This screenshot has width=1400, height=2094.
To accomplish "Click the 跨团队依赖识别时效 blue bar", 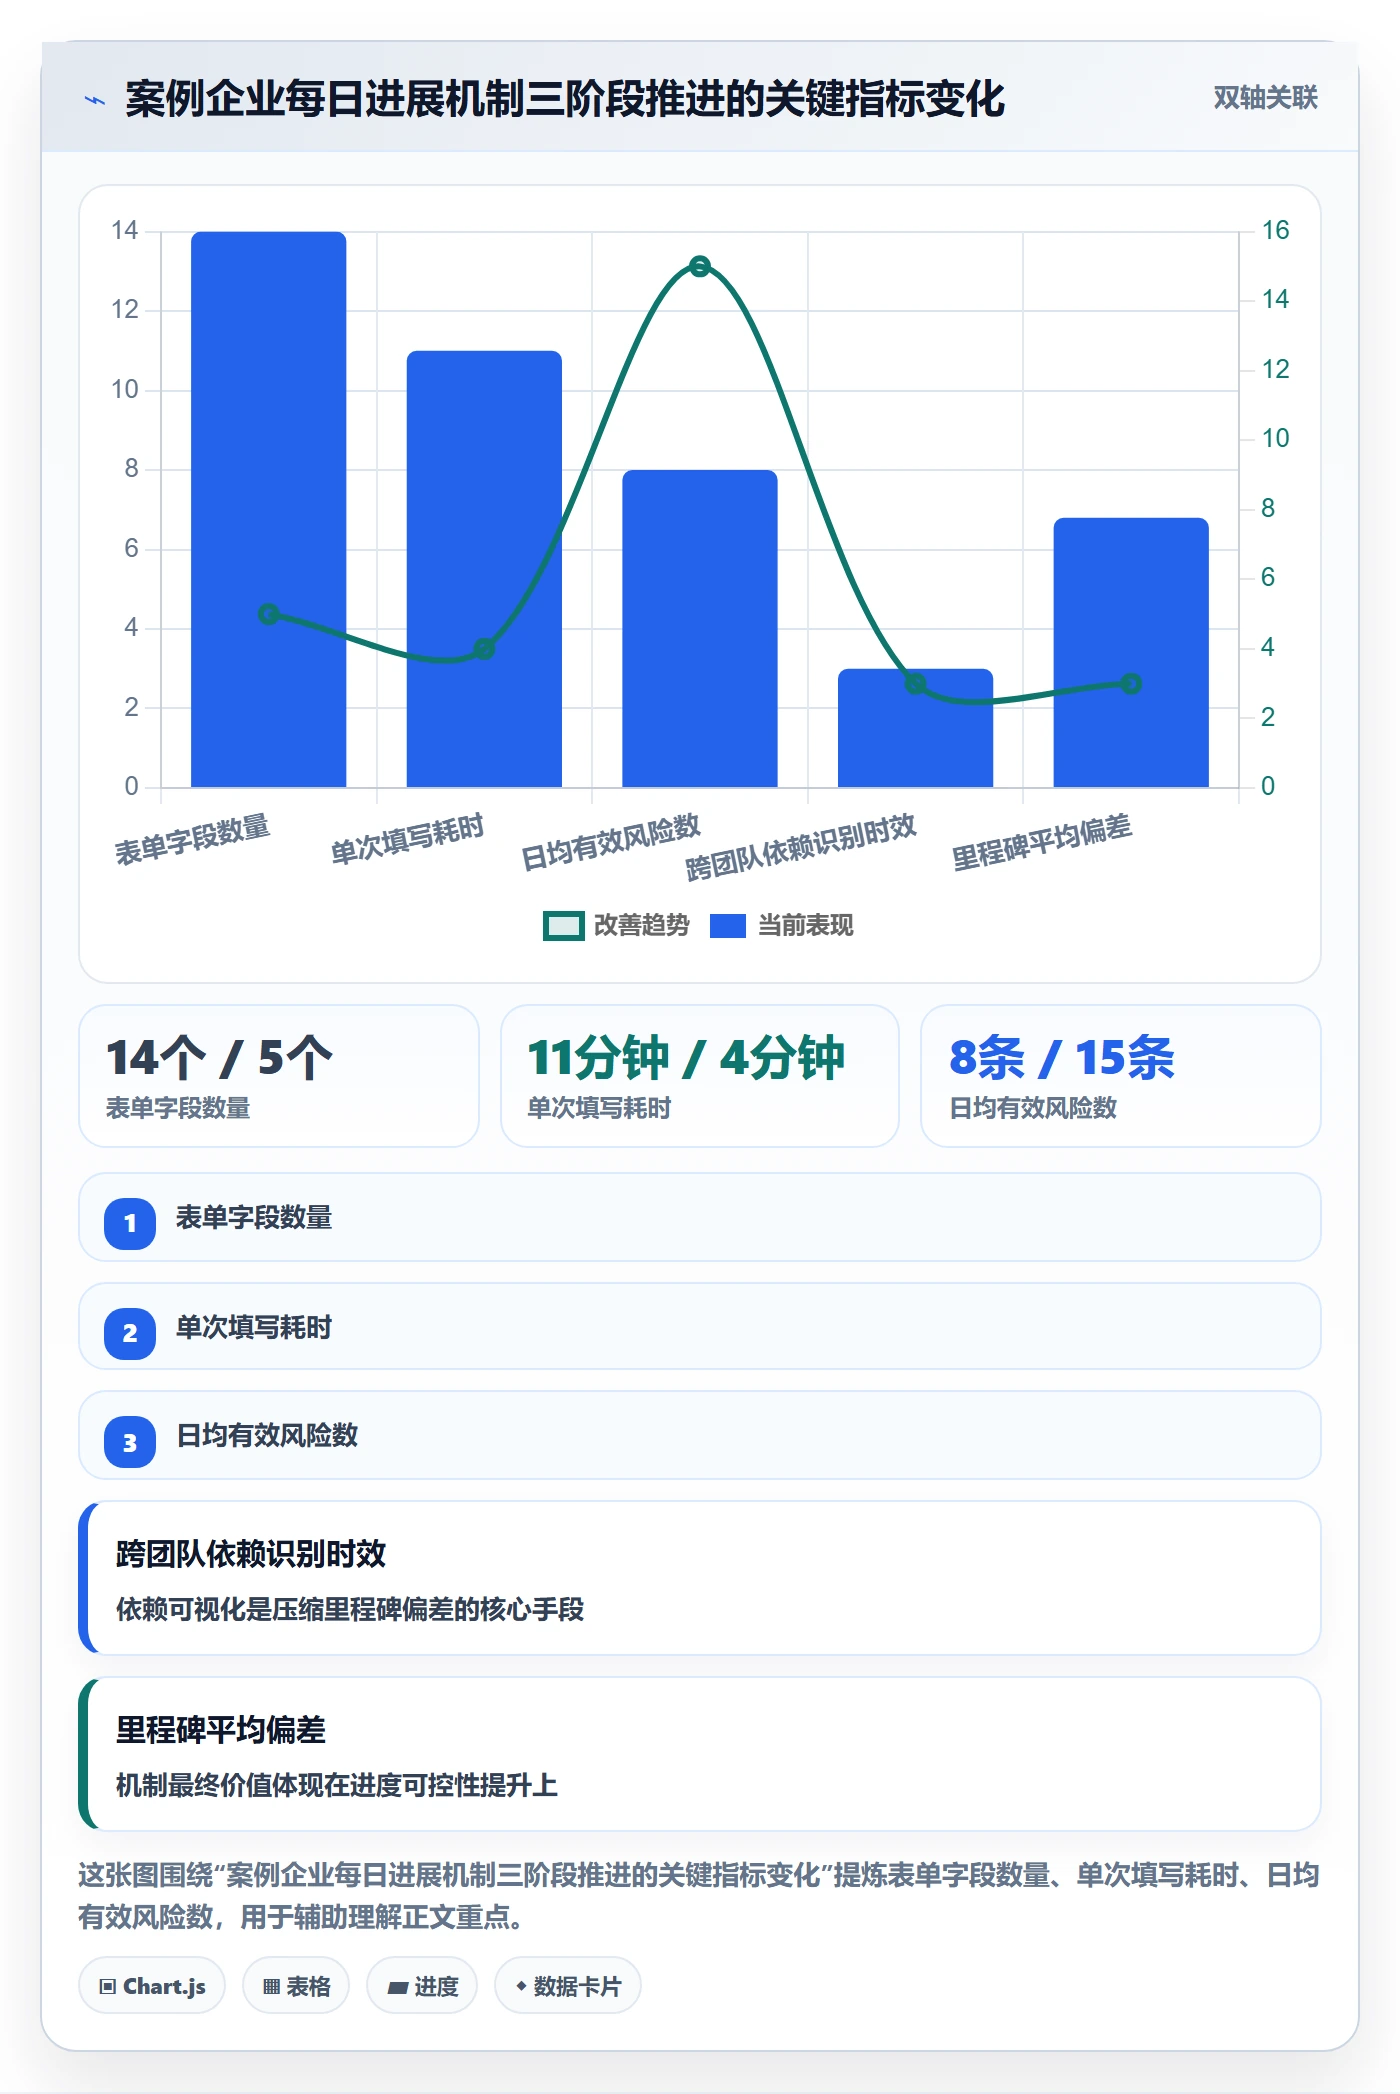I will 915,728.
